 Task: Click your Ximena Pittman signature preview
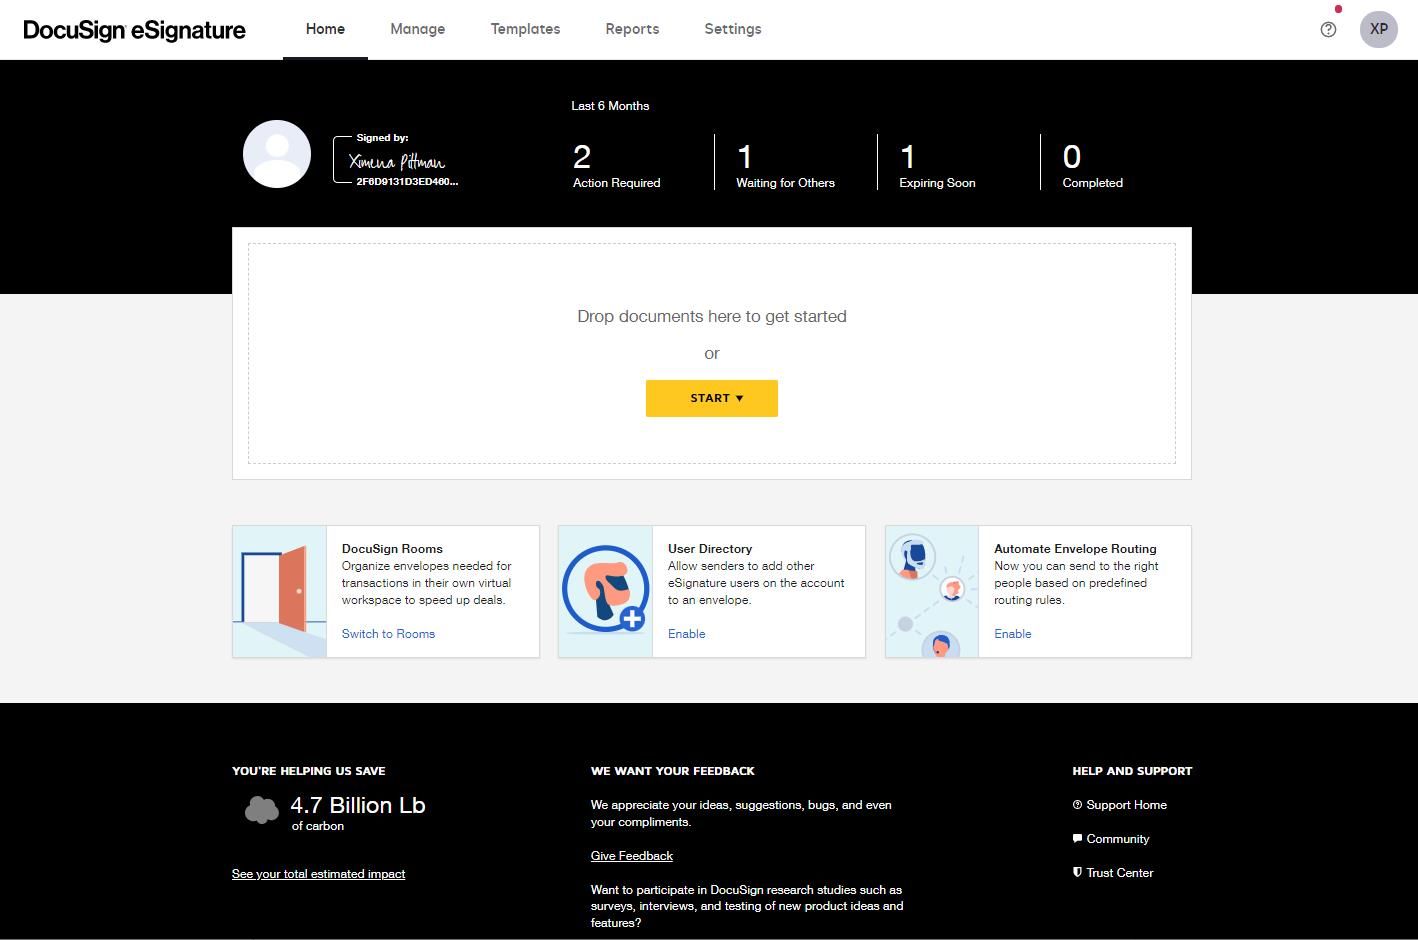[397, 160]
